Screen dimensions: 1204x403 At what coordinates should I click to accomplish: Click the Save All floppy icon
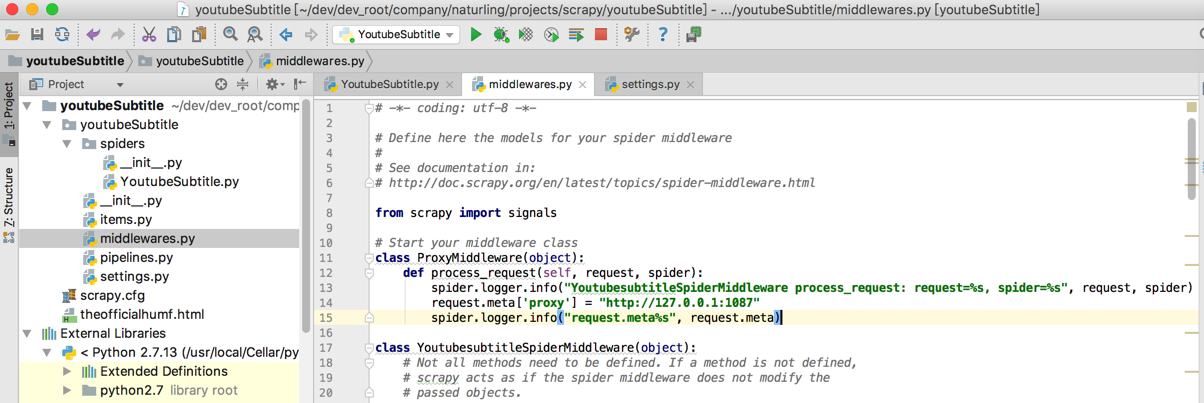pyautogui.click(x=37, y=34)
